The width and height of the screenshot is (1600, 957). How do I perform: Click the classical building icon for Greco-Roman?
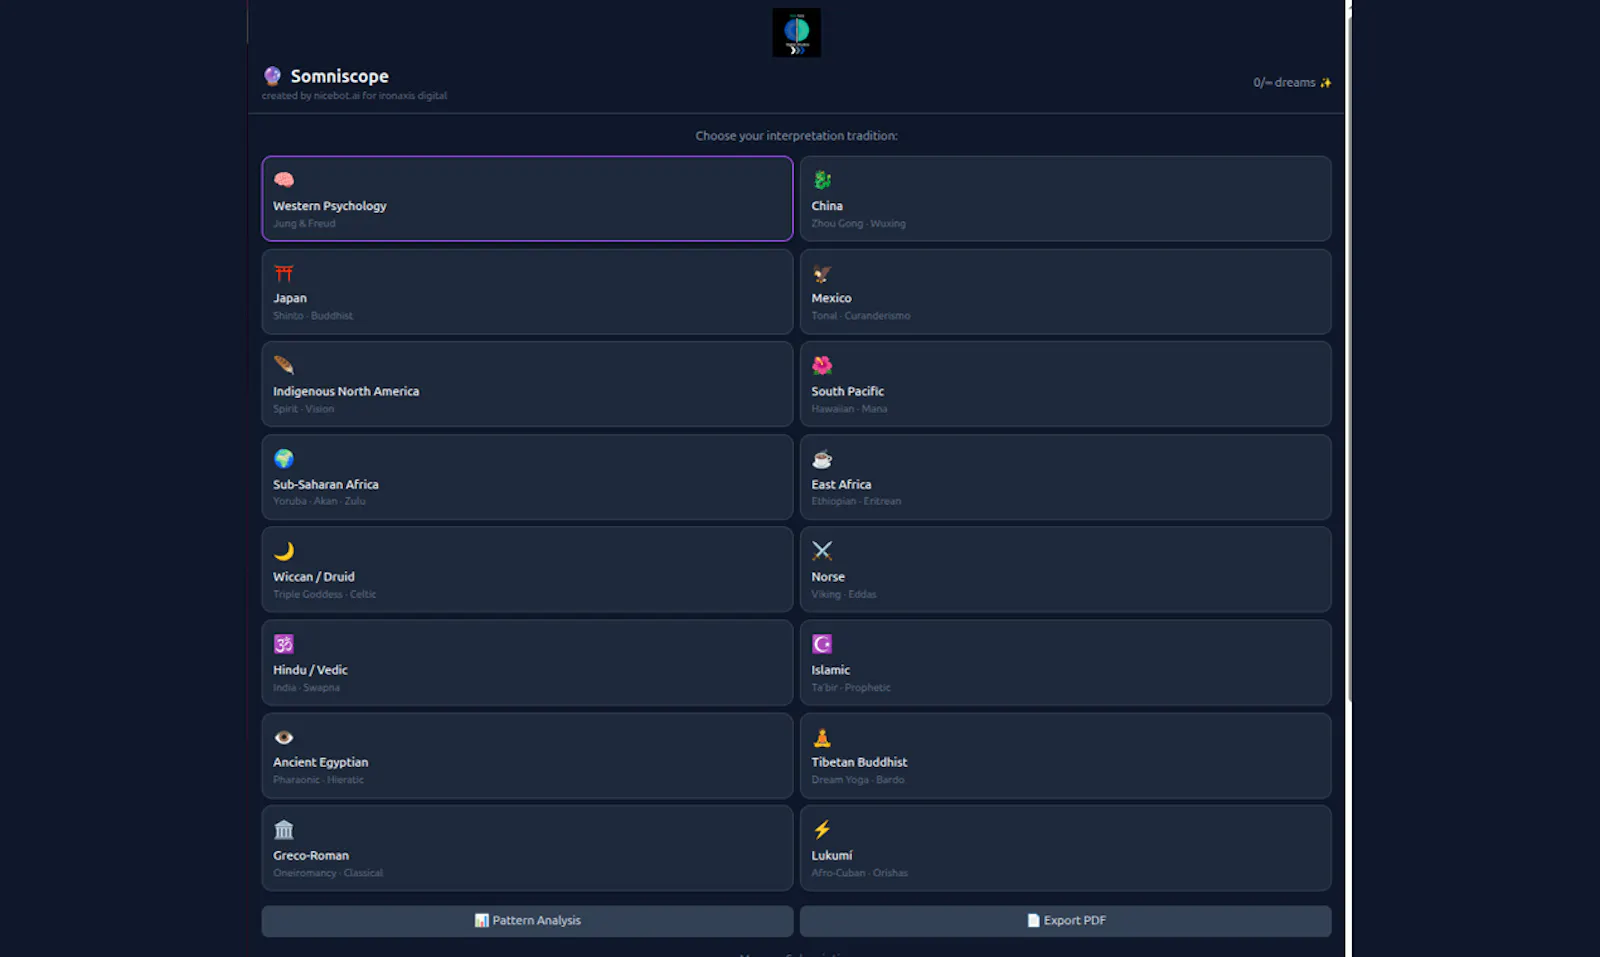[x=284, y=830]
